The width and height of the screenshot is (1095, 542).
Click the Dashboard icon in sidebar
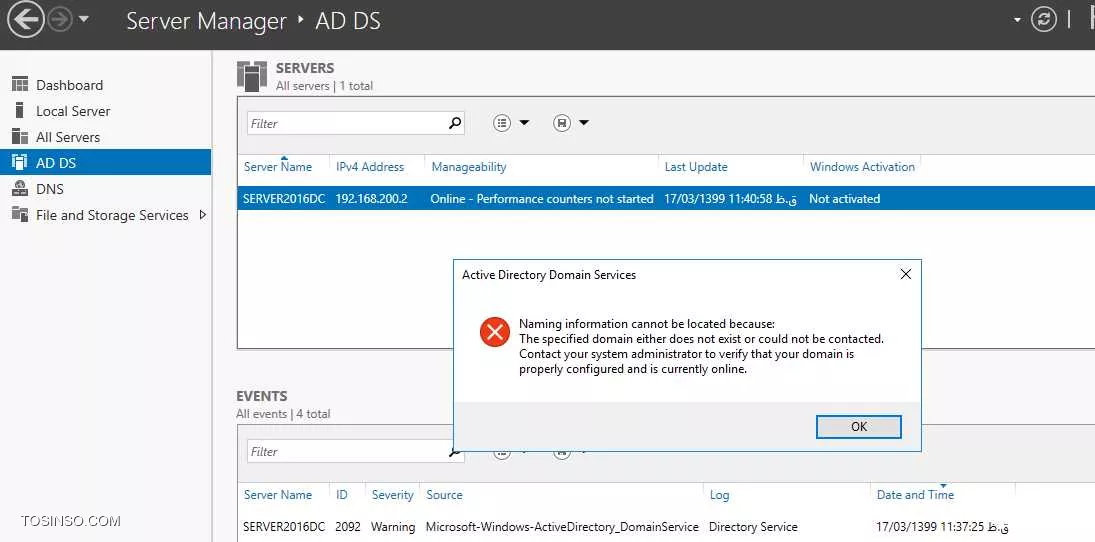click(x=20, y=85)
